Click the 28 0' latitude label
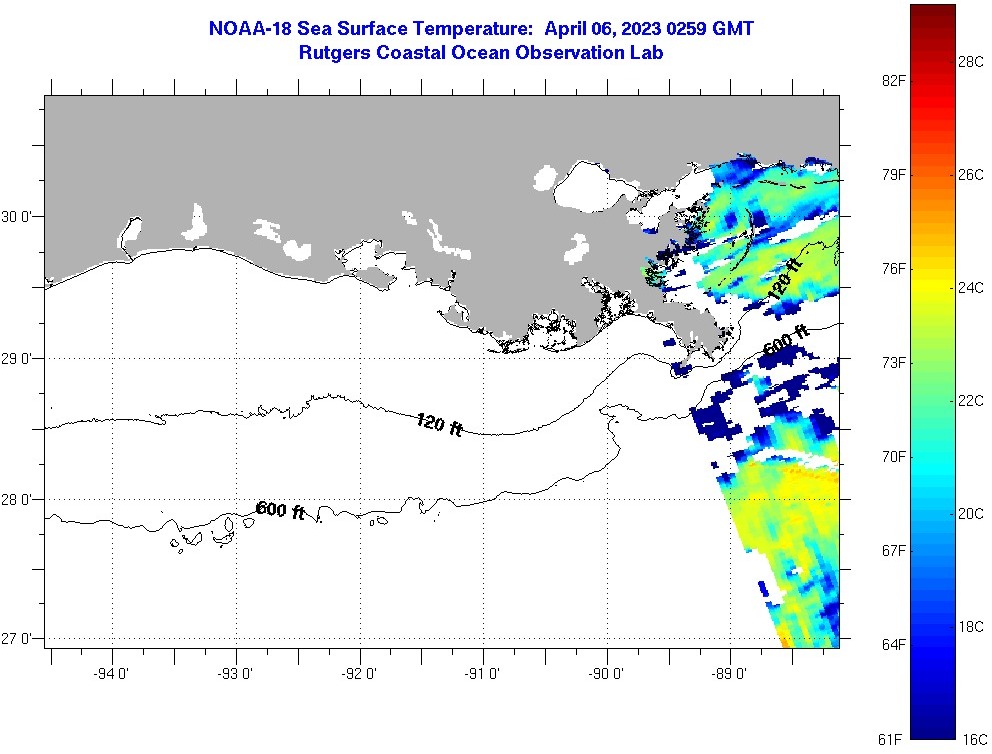 click(14, 500)
